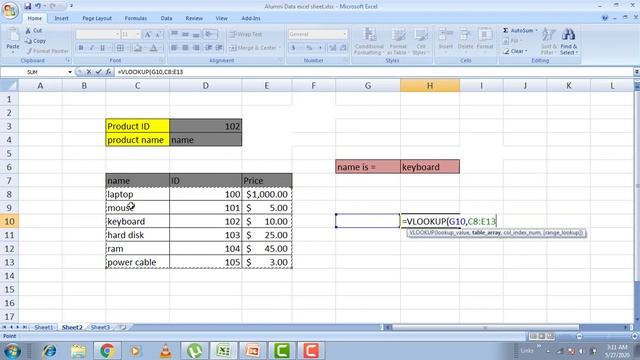The image size is (640, 360).
Task: Click the Insert Worksheet tab icon
Action: (121, 327)
